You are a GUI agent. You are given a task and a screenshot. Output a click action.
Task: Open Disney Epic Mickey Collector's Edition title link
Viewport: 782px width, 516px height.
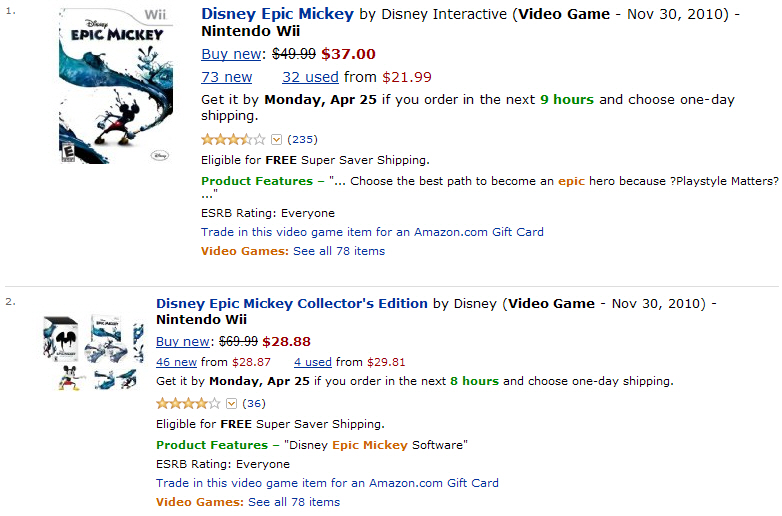pos(292,304)
